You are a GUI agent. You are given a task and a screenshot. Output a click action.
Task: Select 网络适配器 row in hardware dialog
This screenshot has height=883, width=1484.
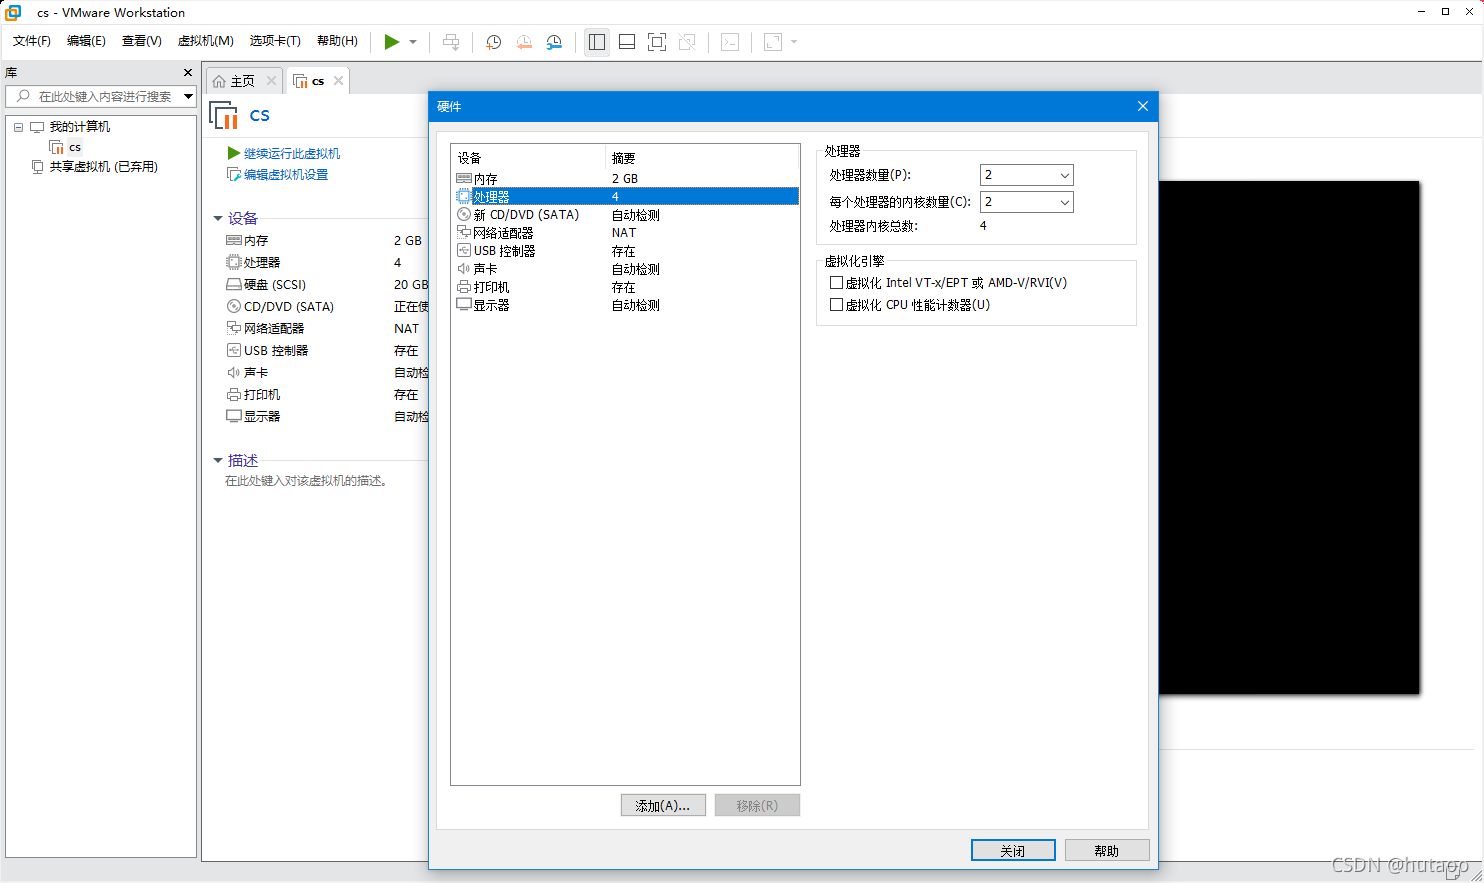click(x=625, y=232)
